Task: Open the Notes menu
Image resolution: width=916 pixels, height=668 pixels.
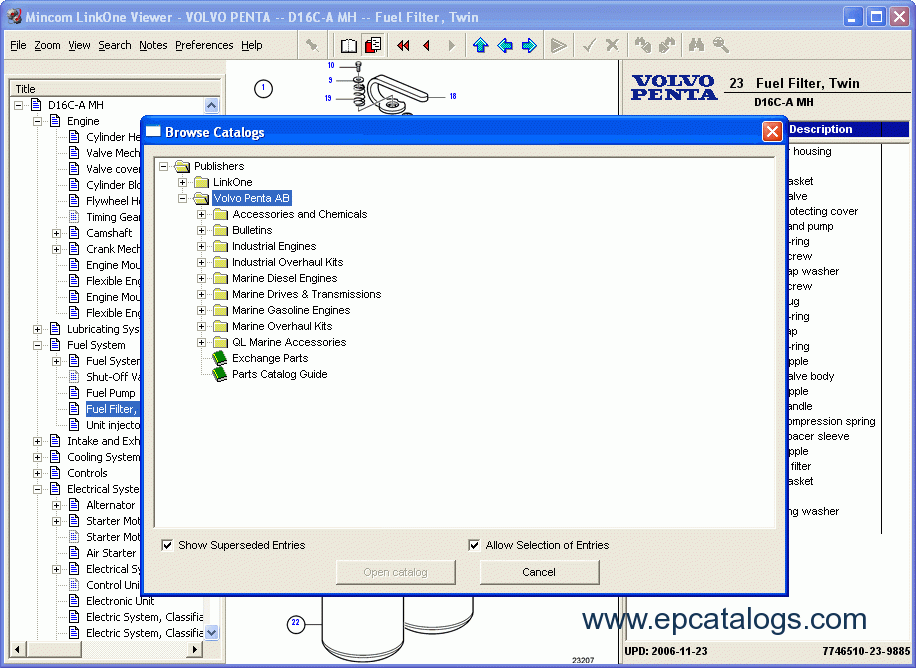Action: tap(153, 45)
